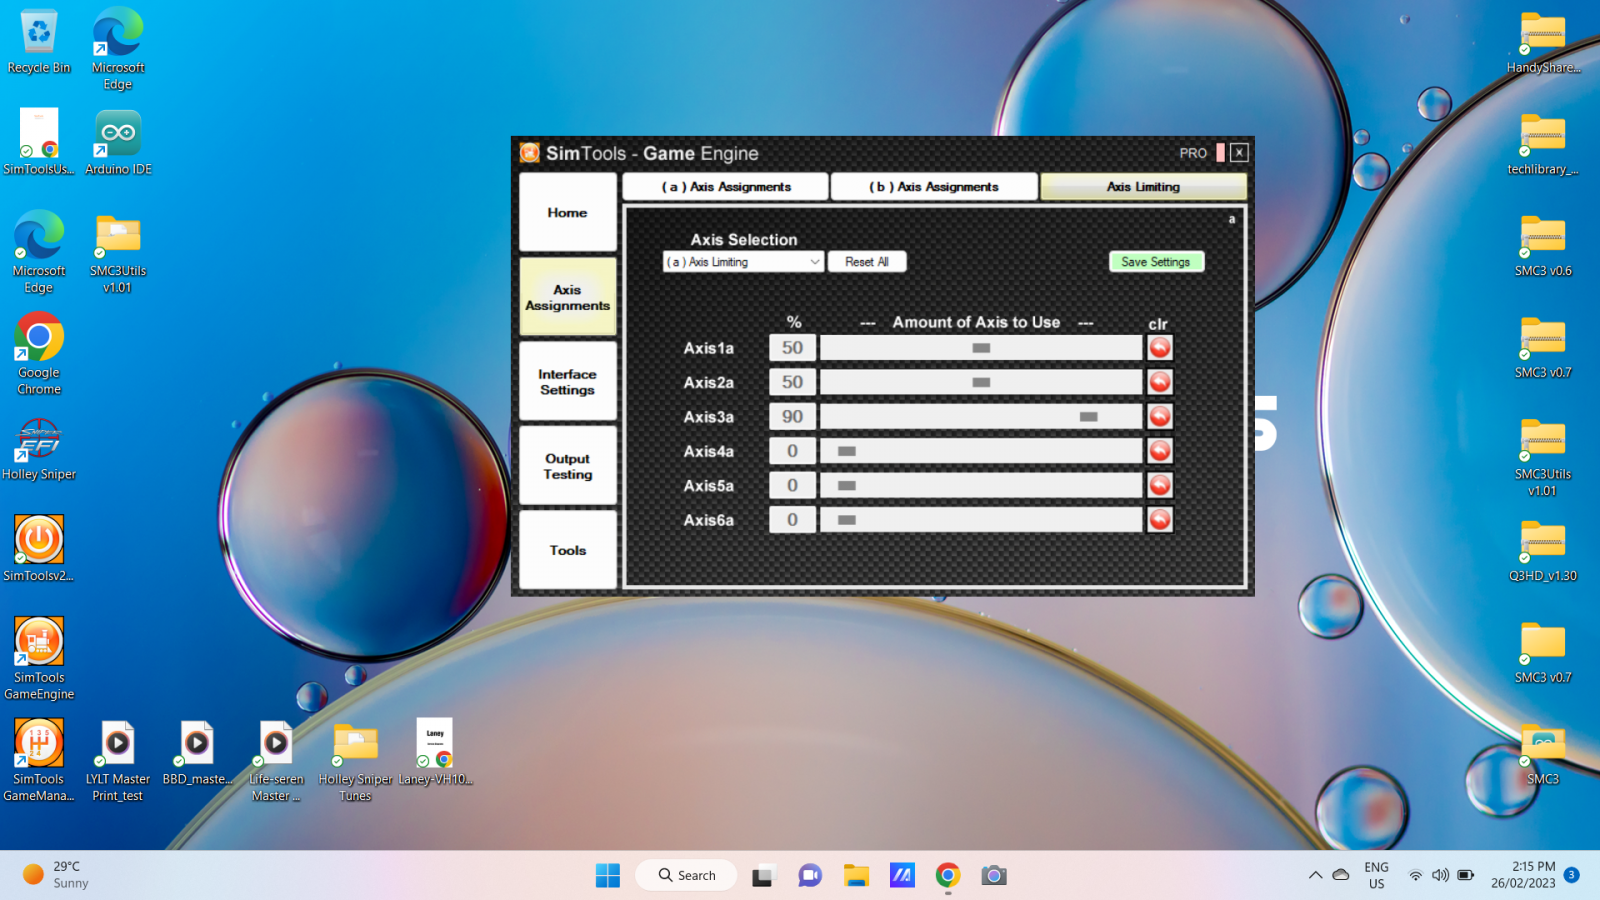Click the PRO label in the title bar
Image resolution: width=1600 pixels, height=900 pixels.
1193,153
